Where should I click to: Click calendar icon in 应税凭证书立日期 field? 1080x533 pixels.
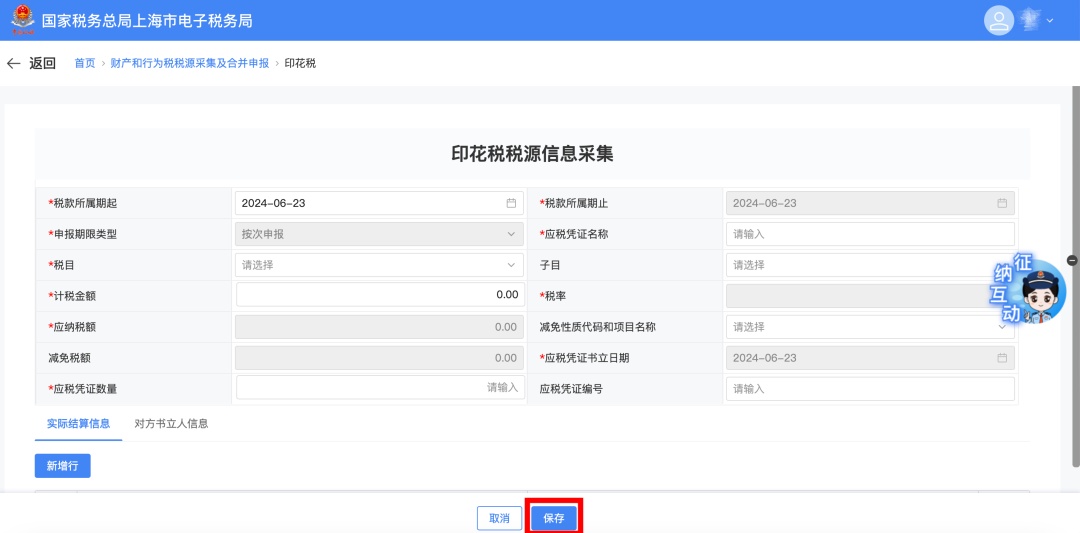coord(1002,358)
